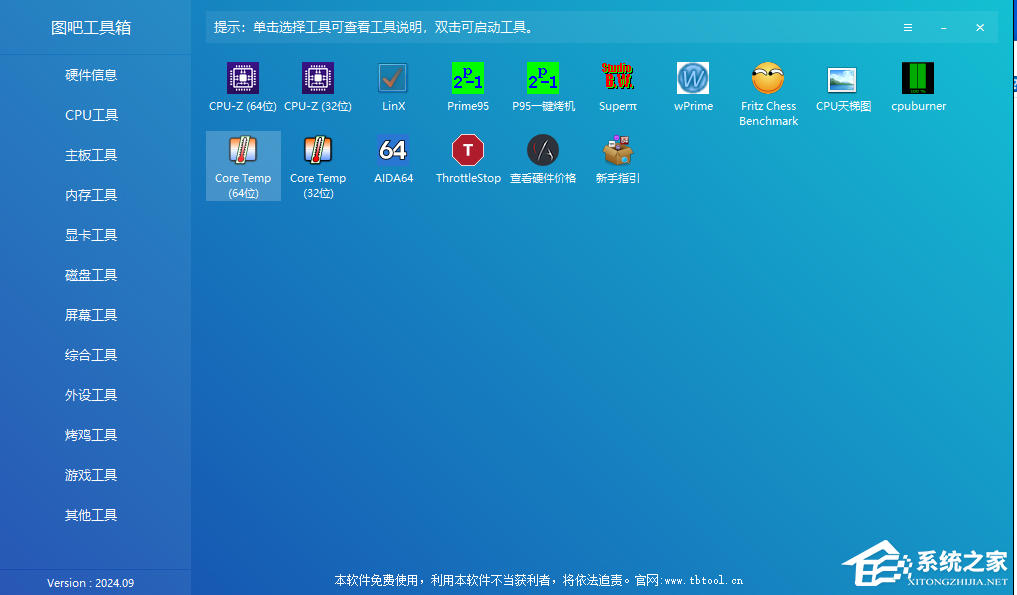Screen dimensions: 1017x595
Task: Select the cpuburner tool icon
Action: click(918, 79)
